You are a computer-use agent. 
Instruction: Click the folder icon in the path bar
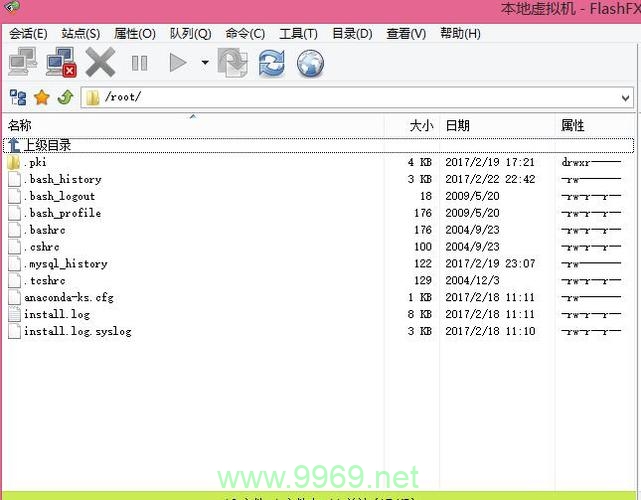[x=93, y=98]
